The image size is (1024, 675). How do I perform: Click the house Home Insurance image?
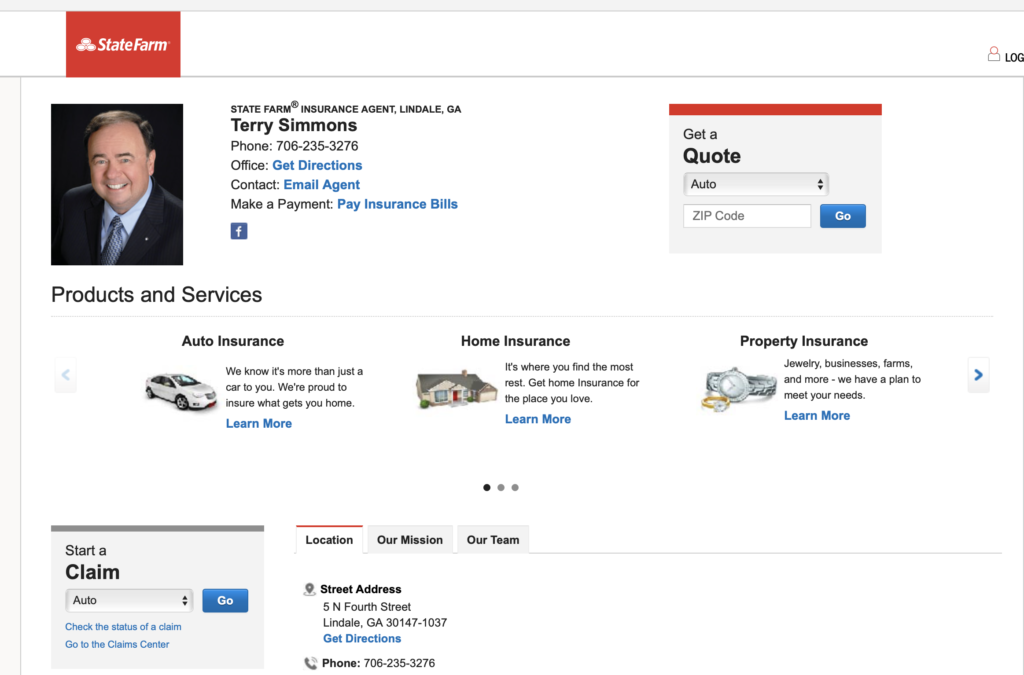456,389
